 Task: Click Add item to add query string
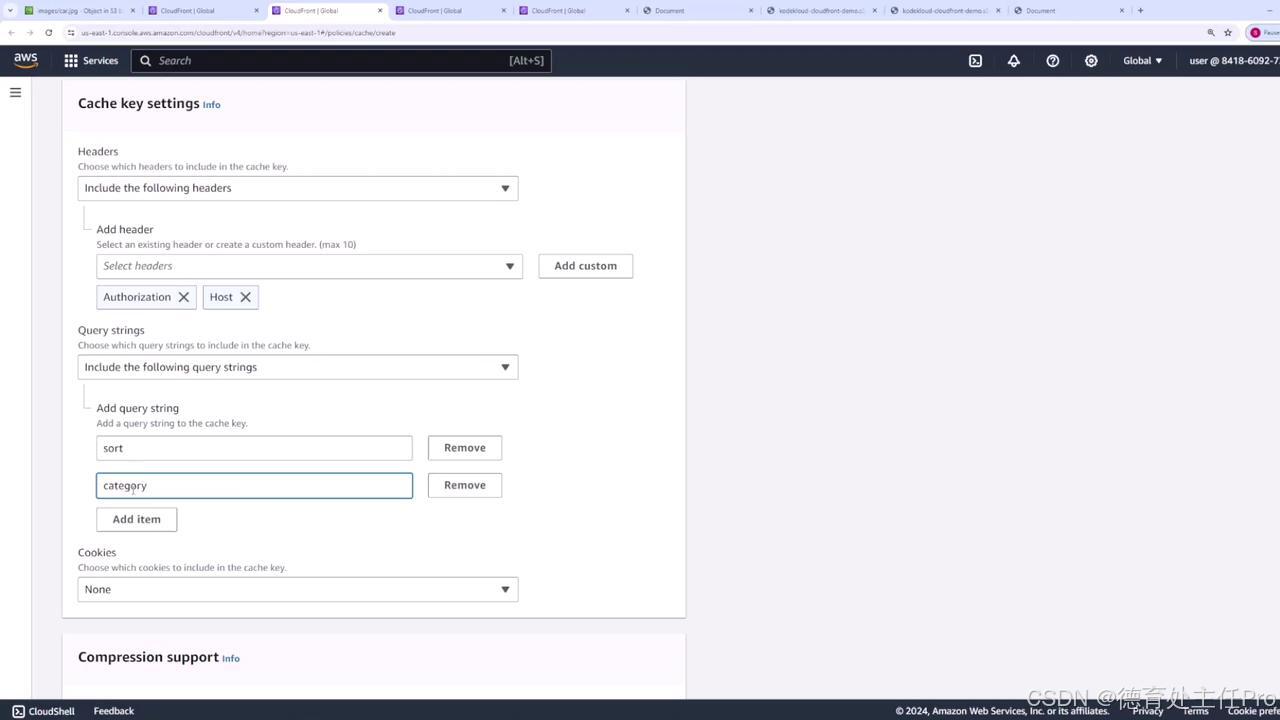(136, 518)
